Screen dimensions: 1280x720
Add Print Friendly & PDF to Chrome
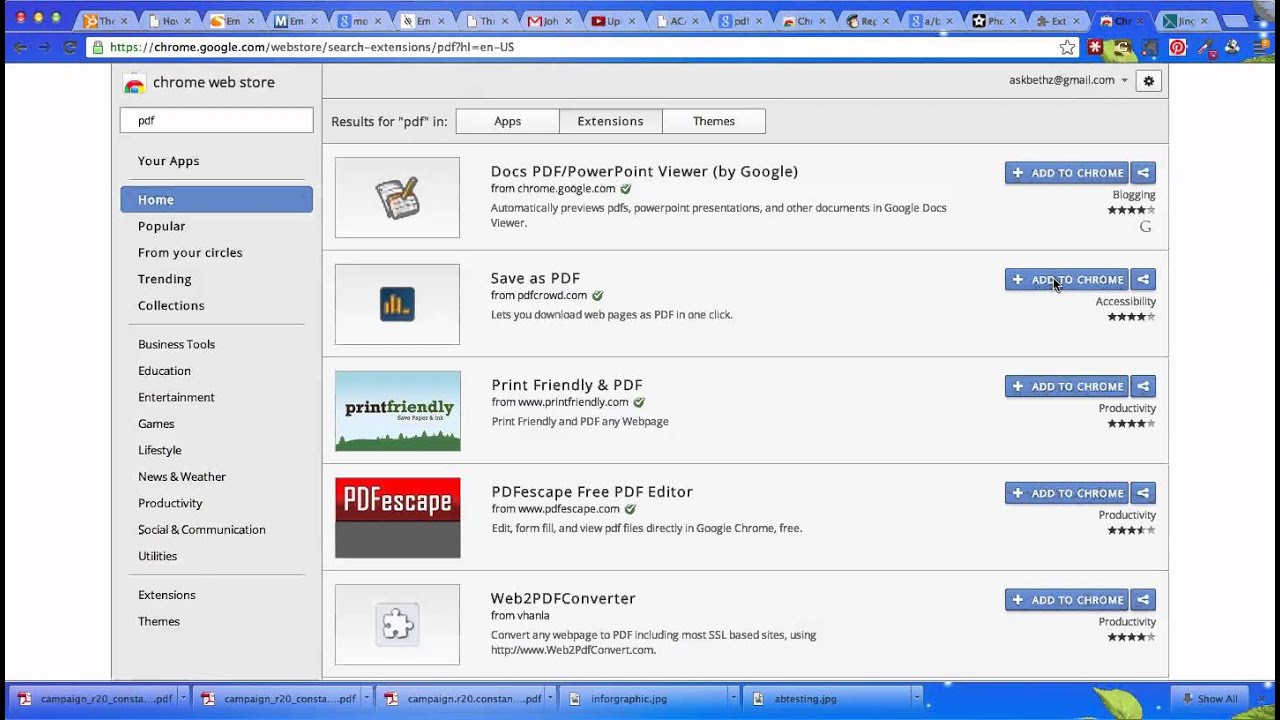click(1066, 386)
